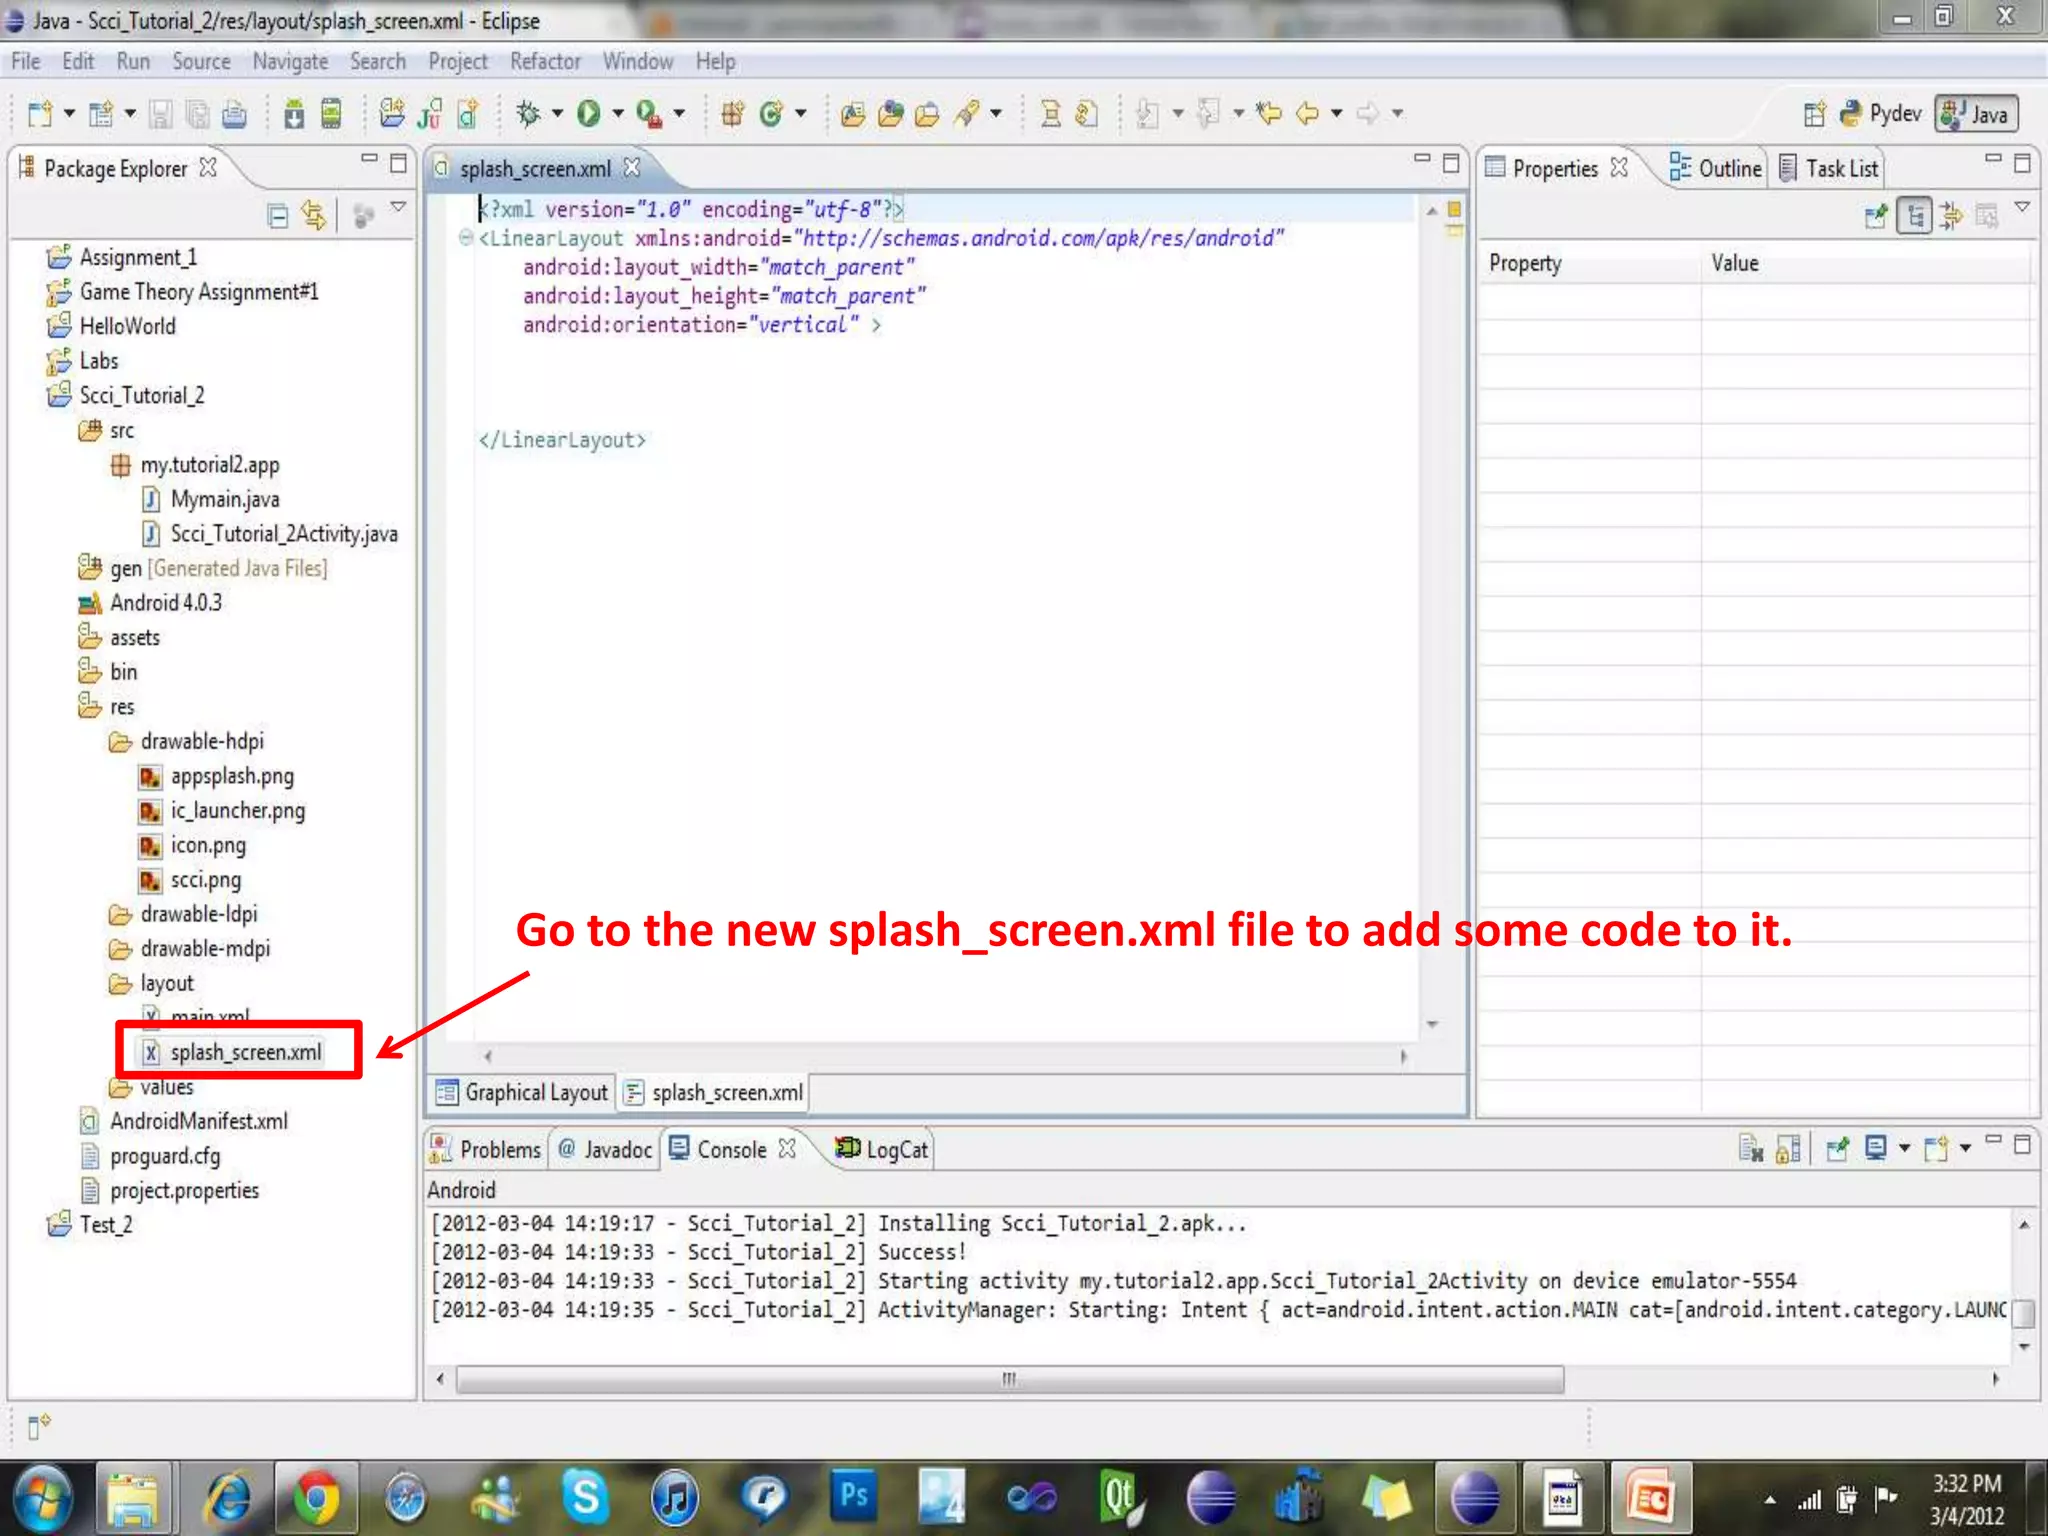Switch to the LogCat tab
The width and height of the screenshot is (2048, 1536).
pos(882,1149)
